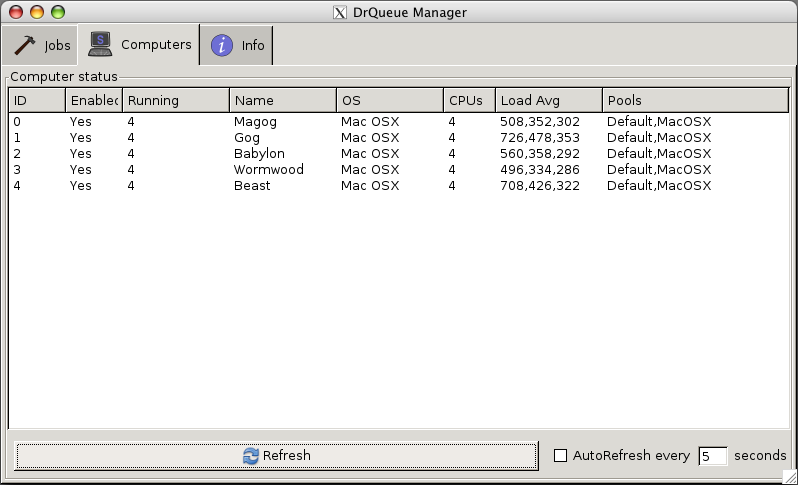
Task: Enable the AutoRefresh checkbox
Action: [x=560, y=455]
